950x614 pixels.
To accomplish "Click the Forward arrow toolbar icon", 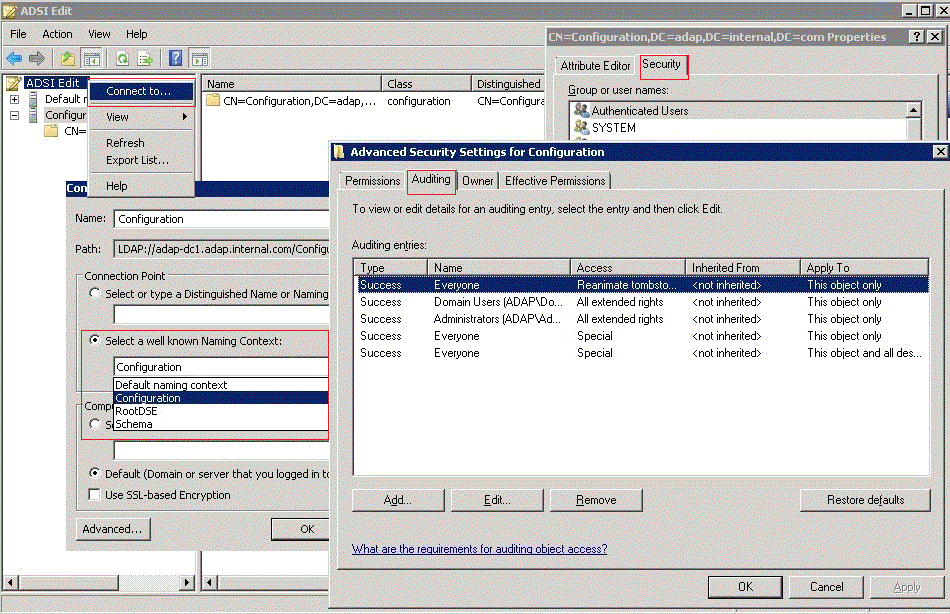I will 37,59.
